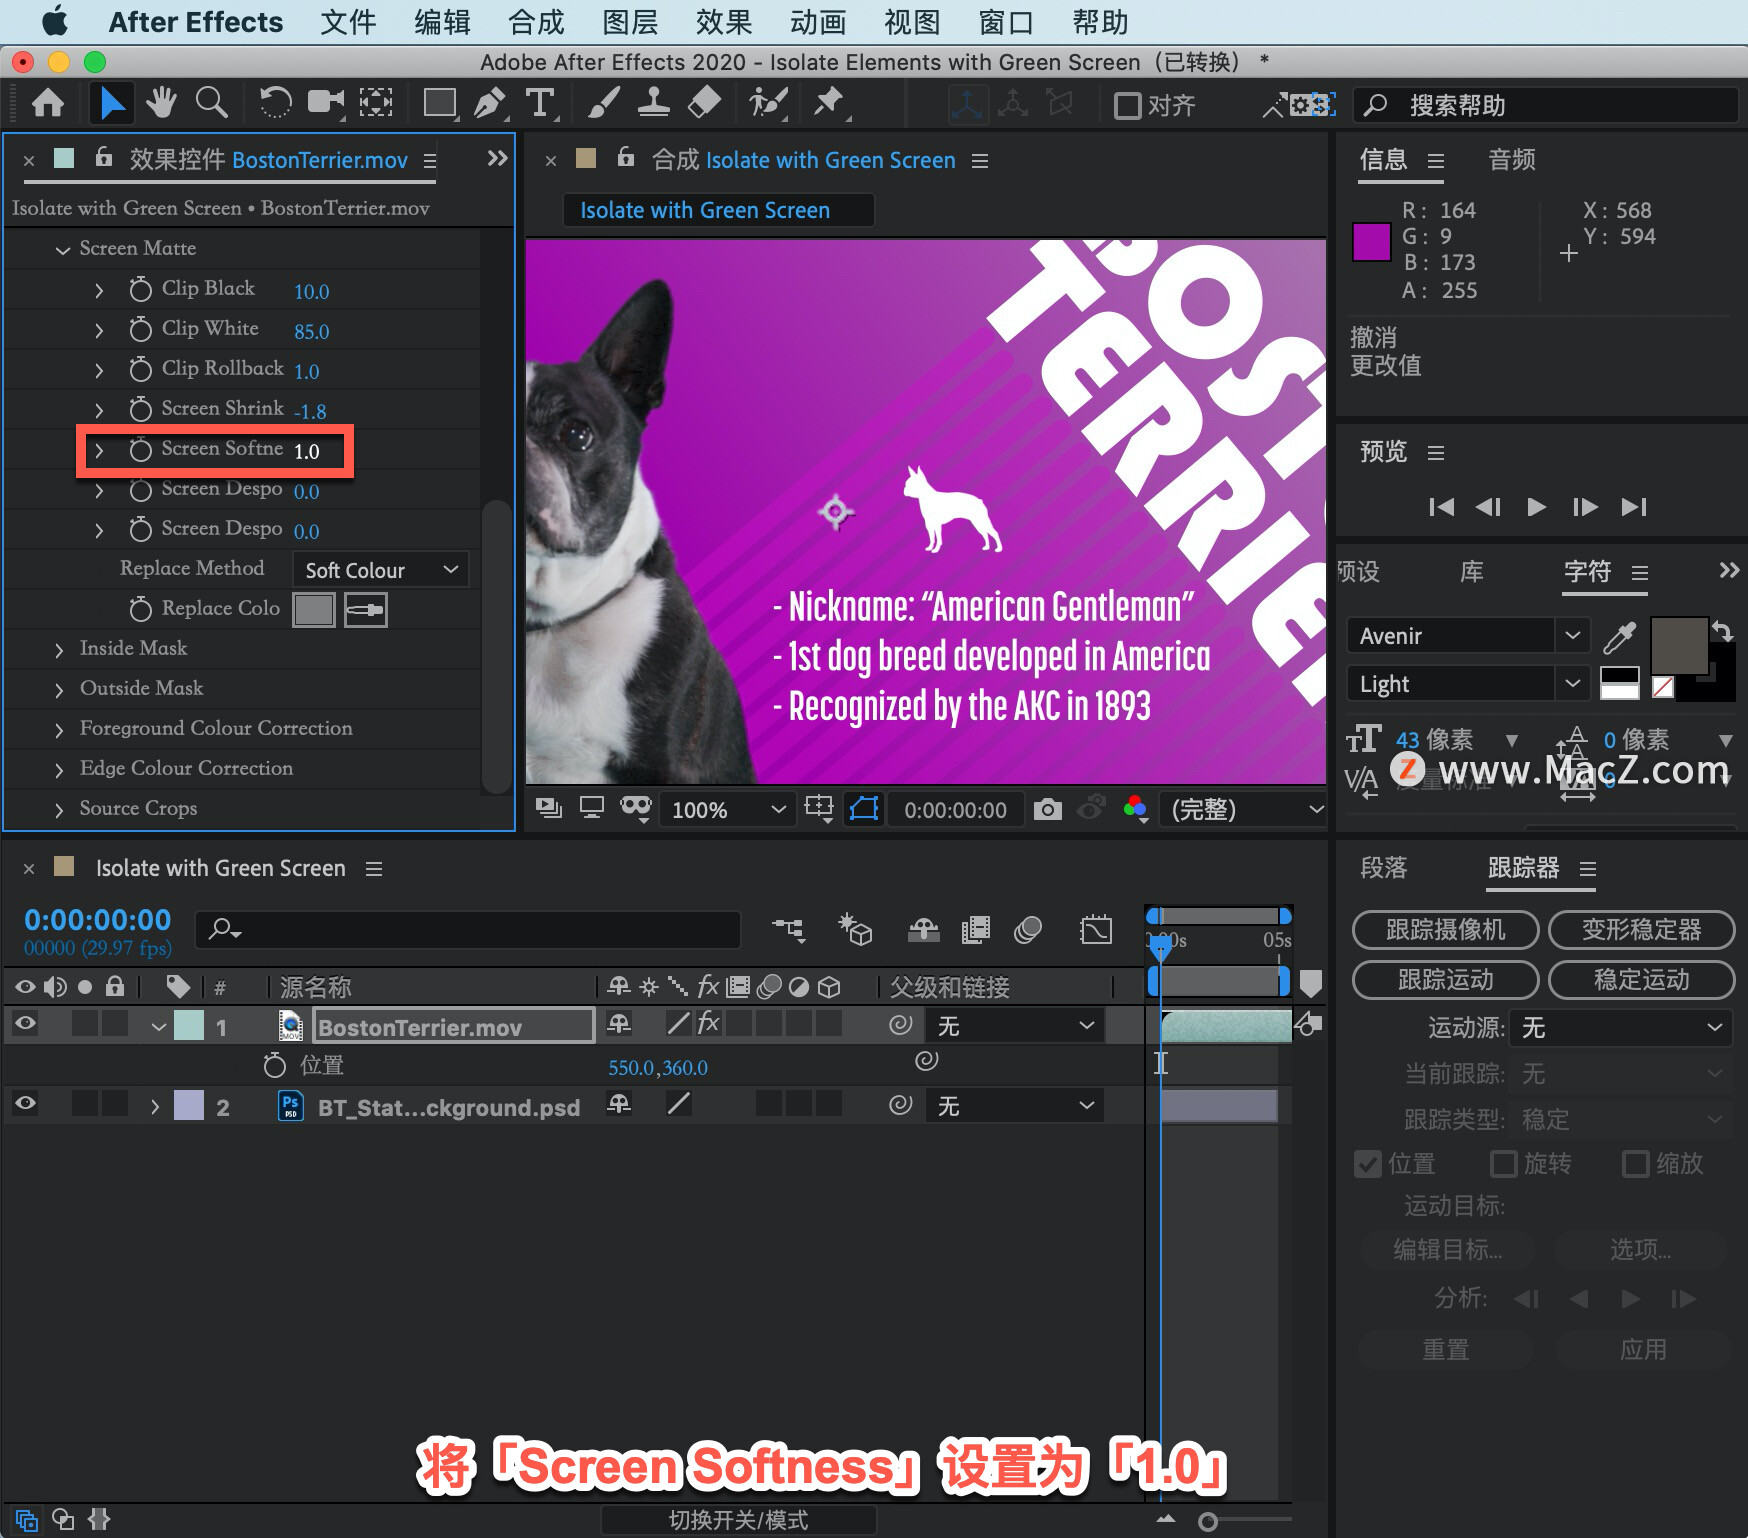Select the Selection arrow tool
The image size is (1748, 1538).
coord(111,103)
